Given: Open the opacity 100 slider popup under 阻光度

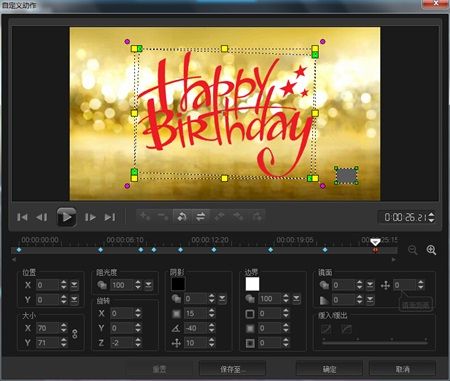Looking at the screenshot, I should coord(148,285).
